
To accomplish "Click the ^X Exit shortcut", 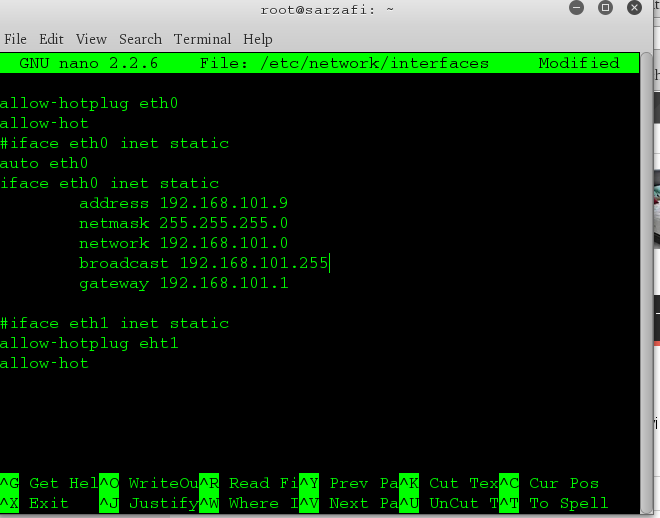I will (35, 503).
